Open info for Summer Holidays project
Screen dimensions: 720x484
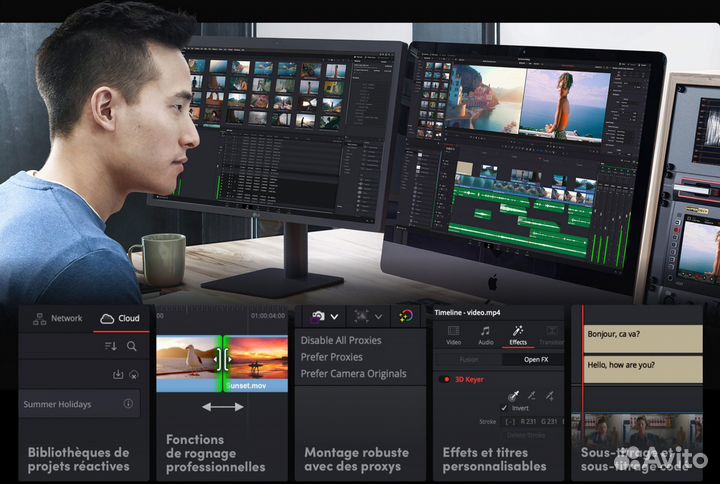click(128, 404)
